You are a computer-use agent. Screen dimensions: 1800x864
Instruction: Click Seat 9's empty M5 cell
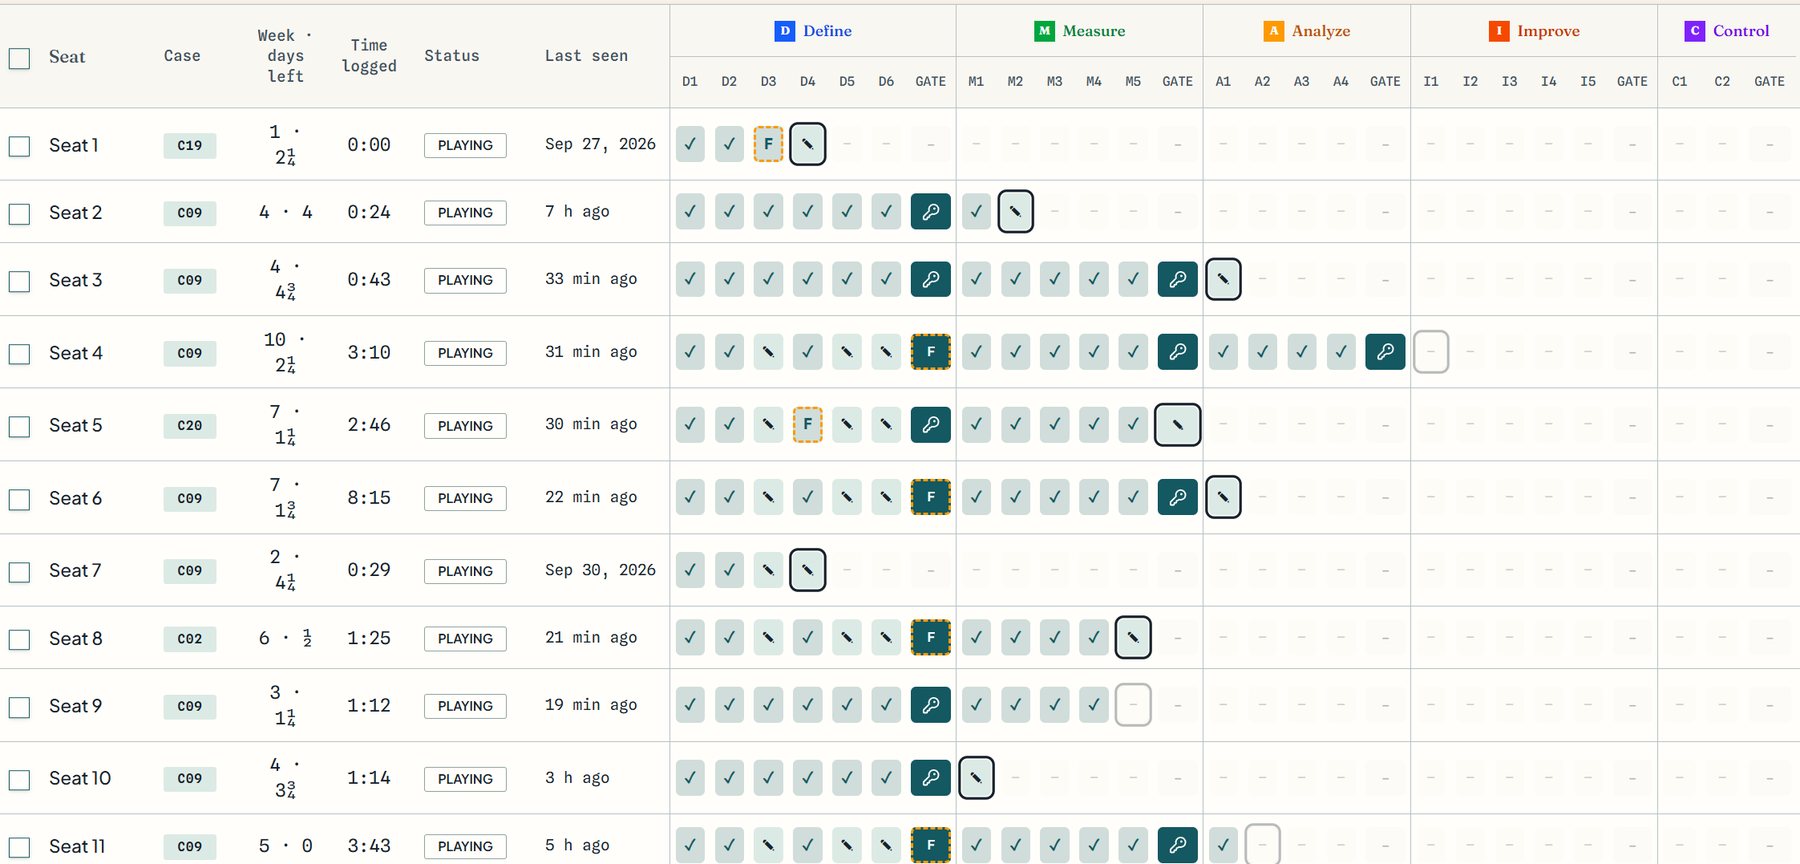coord(1133,705)
